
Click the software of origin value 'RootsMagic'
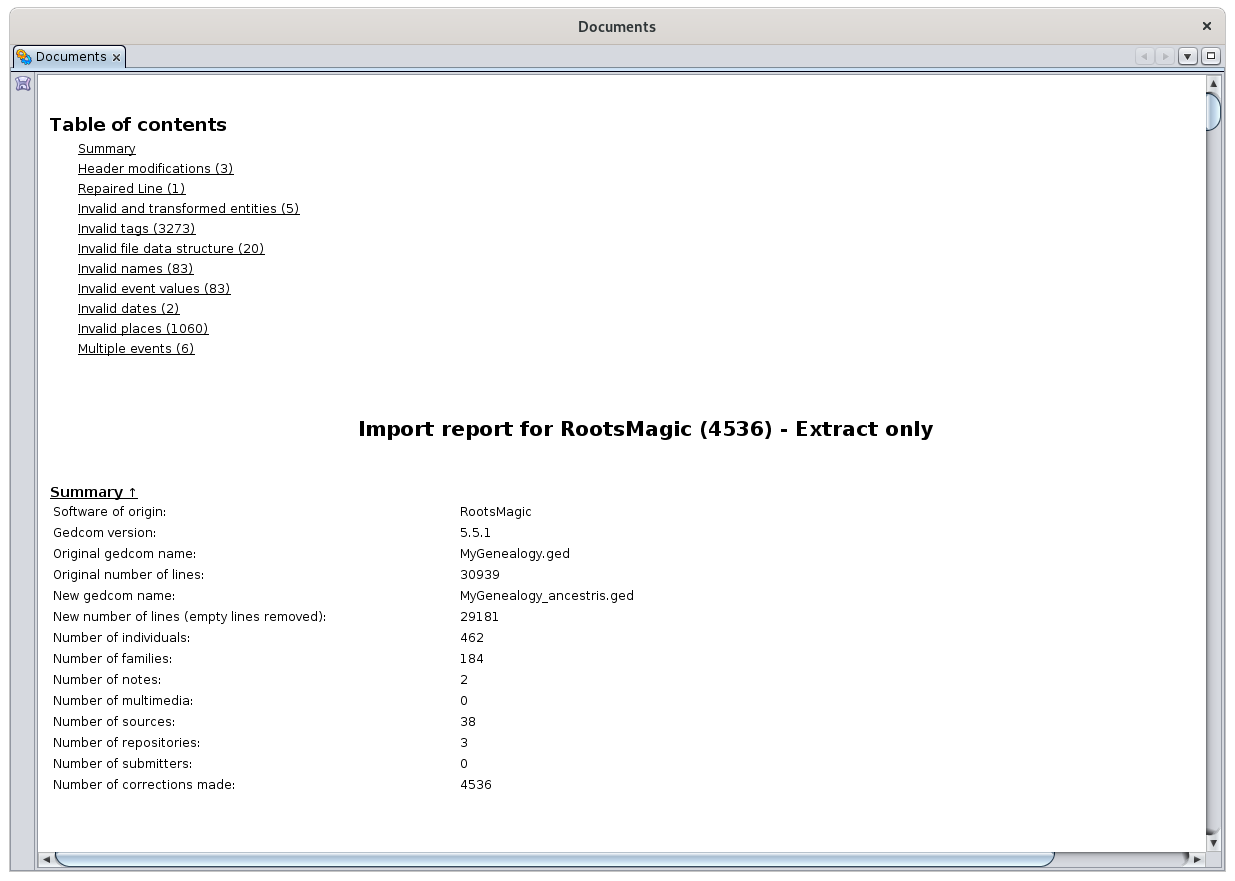[x=496, y=512]
